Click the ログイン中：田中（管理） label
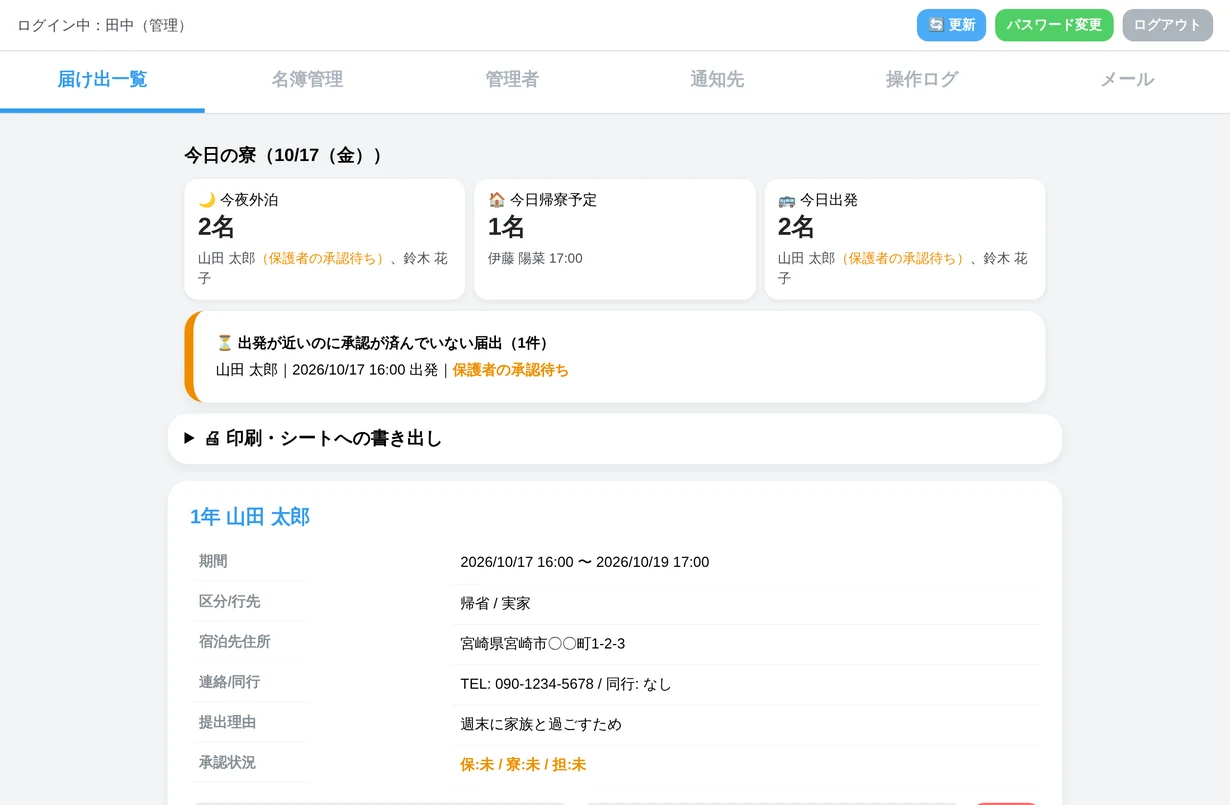The image size is (1230, 805). (102, 25)
